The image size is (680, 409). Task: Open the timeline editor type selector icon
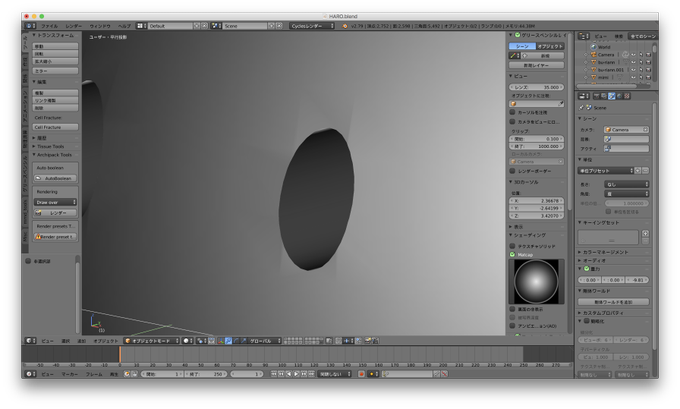pos(30,374)
